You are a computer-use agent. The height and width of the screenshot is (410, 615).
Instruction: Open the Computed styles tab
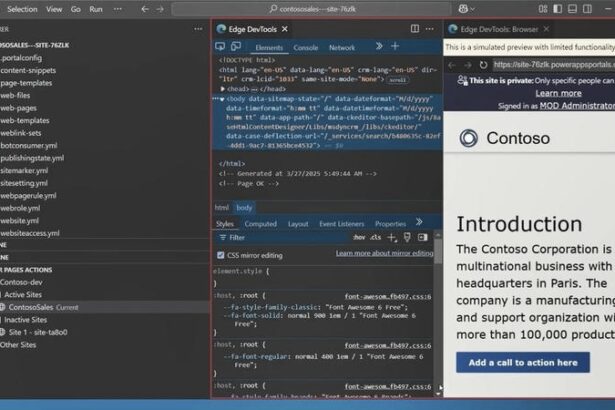(x=260, y=224)
